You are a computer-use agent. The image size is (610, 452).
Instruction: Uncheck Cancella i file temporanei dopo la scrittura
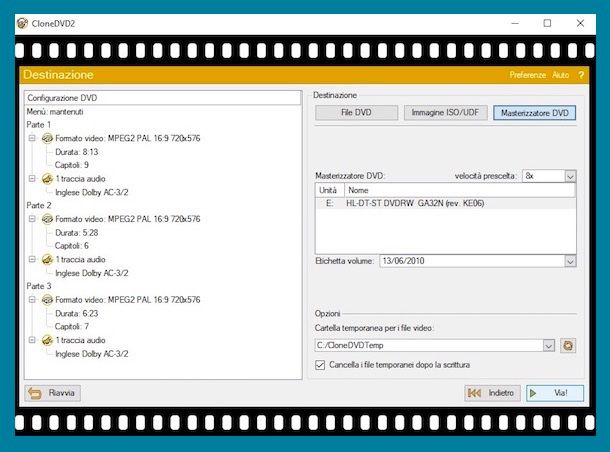[320, 365]
